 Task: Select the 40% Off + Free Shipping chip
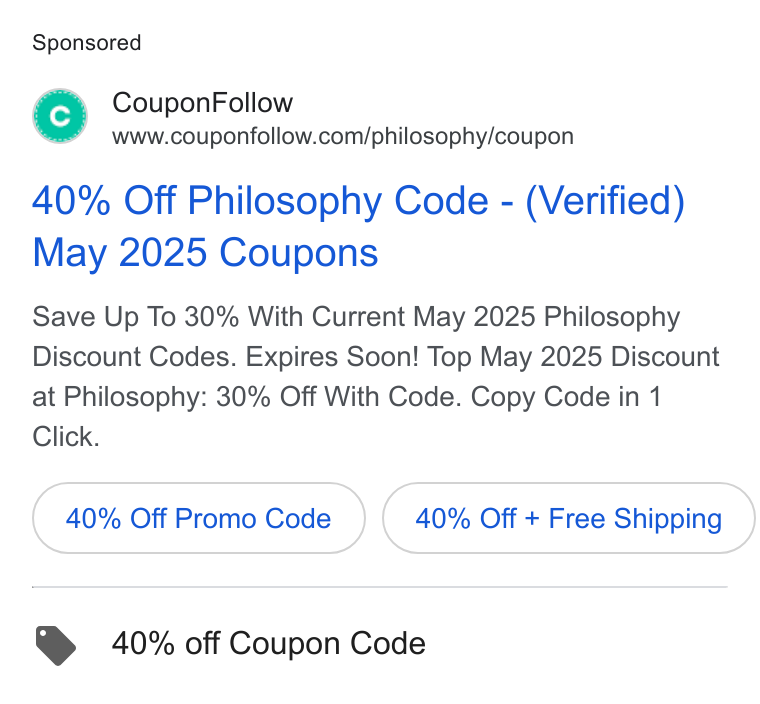(569, 518)
